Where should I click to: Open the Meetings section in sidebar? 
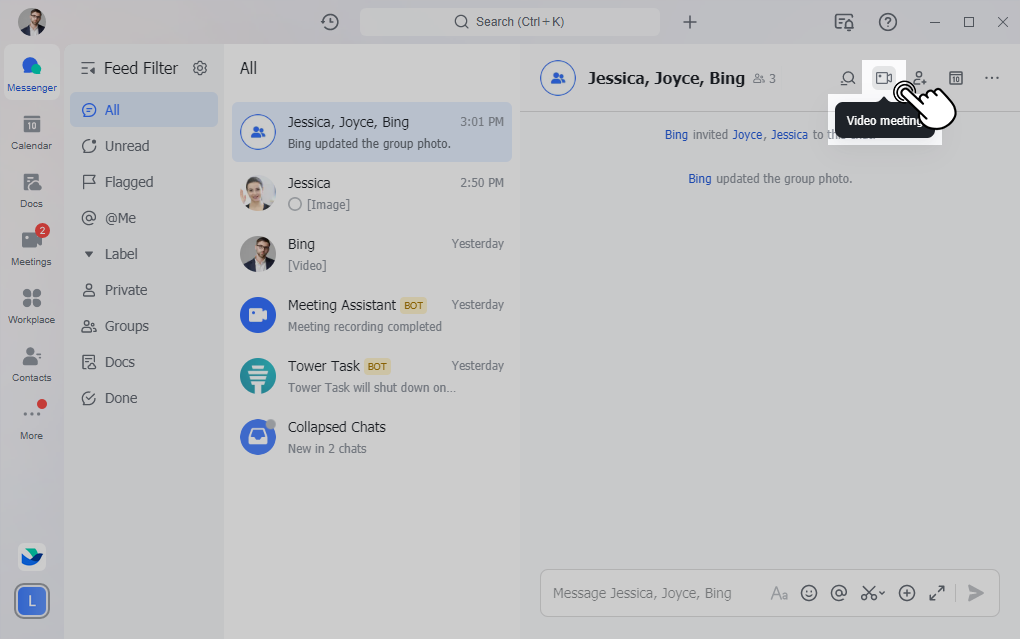[31, 247]
